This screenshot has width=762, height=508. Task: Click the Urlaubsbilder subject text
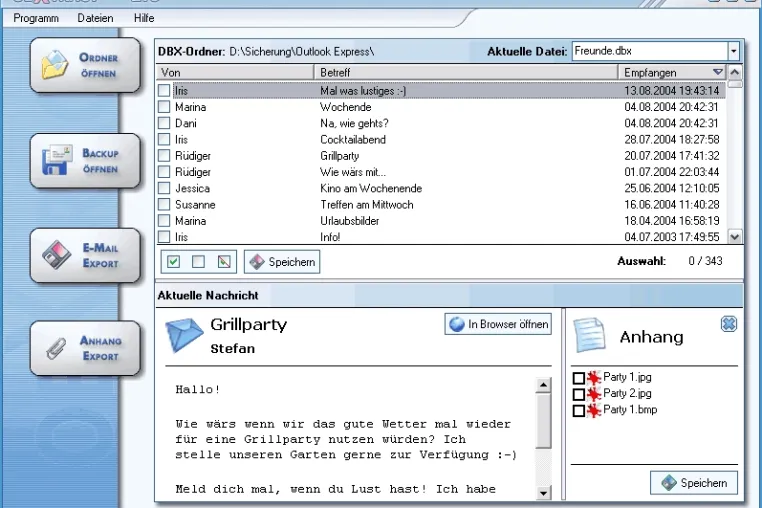pos(349,221)
